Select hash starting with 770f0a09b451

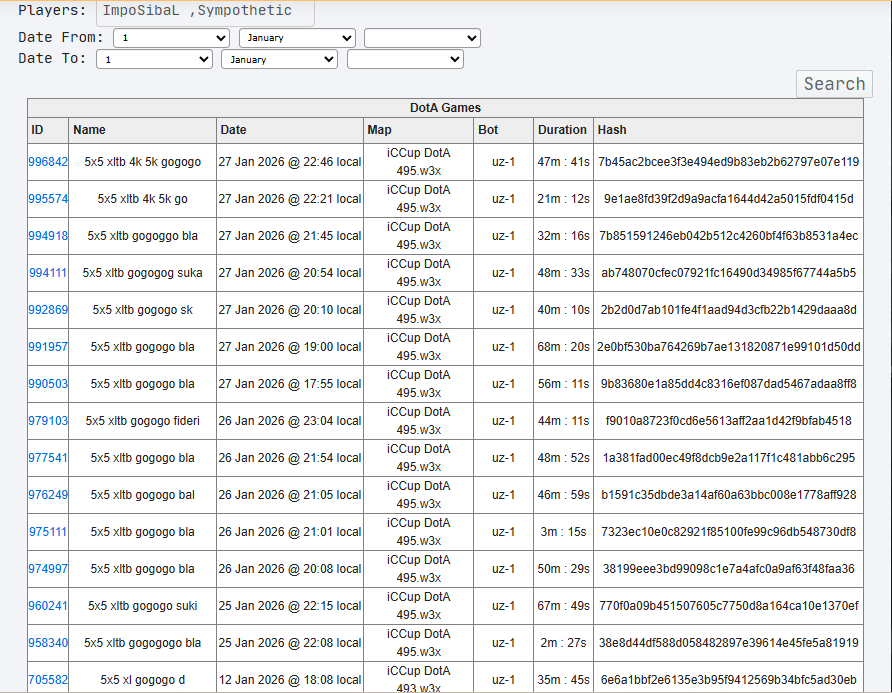tap(728, 606)
